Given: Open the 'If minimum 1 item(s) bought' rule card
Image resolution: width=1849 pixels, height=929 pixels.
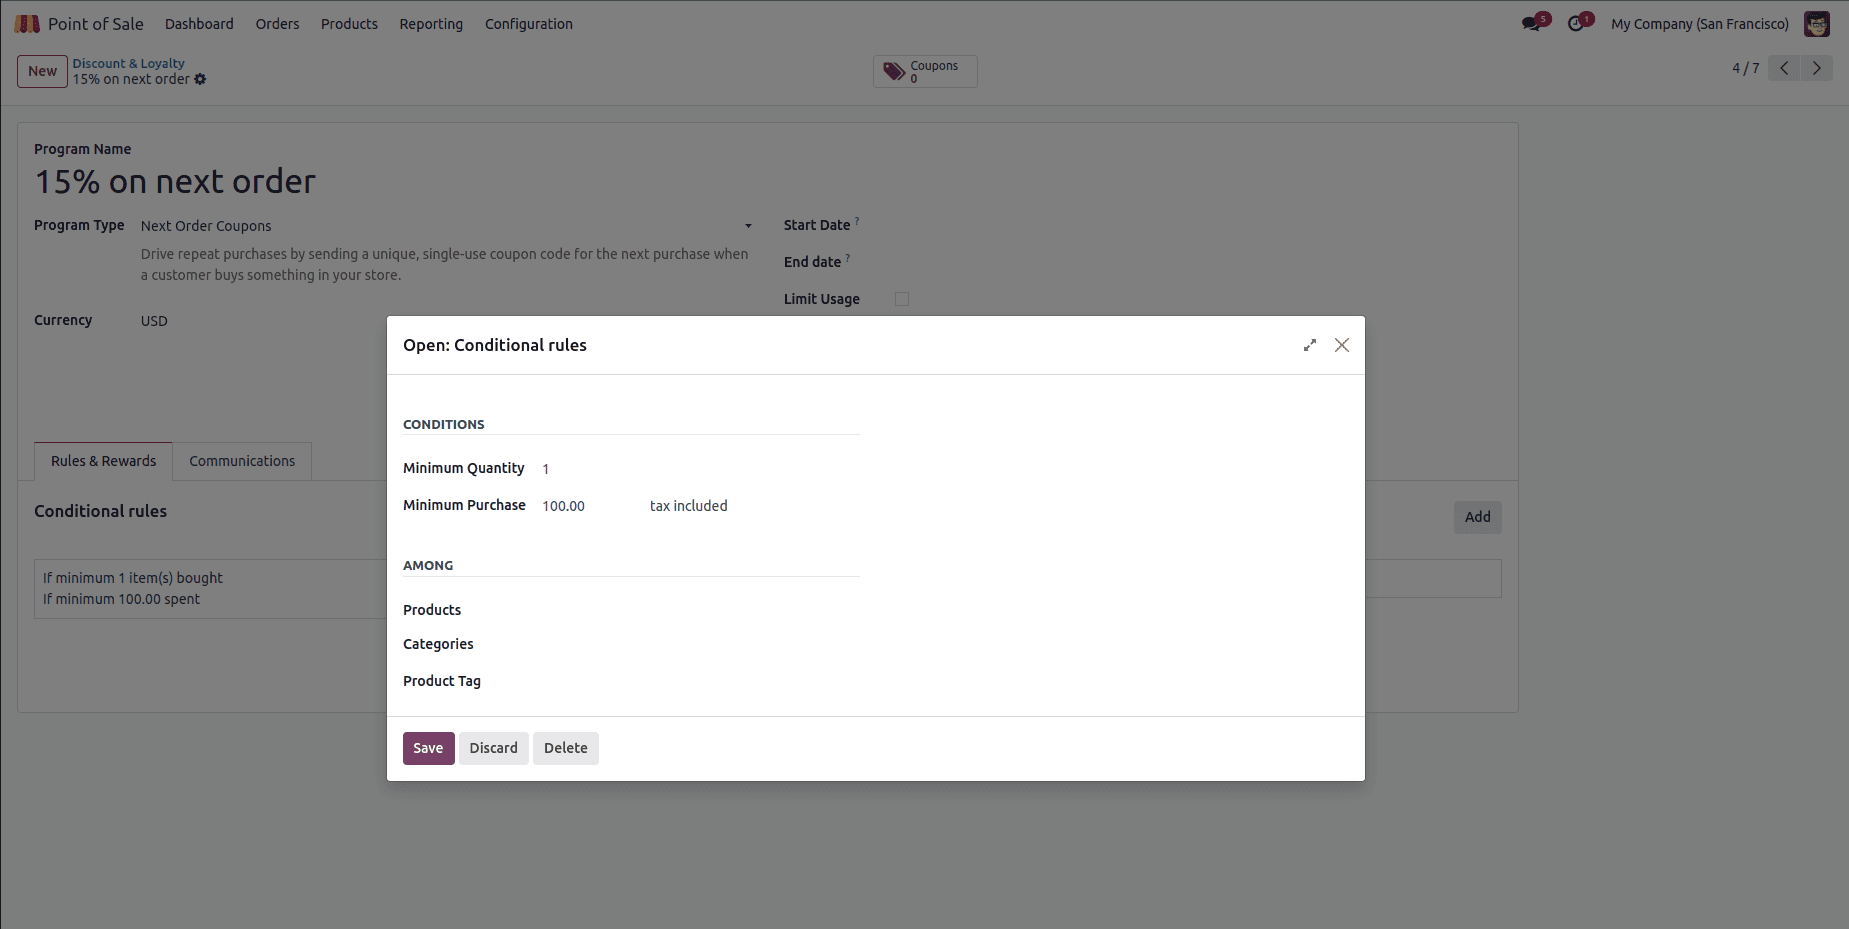Looking at the screenshot, I should click(211, 589).
